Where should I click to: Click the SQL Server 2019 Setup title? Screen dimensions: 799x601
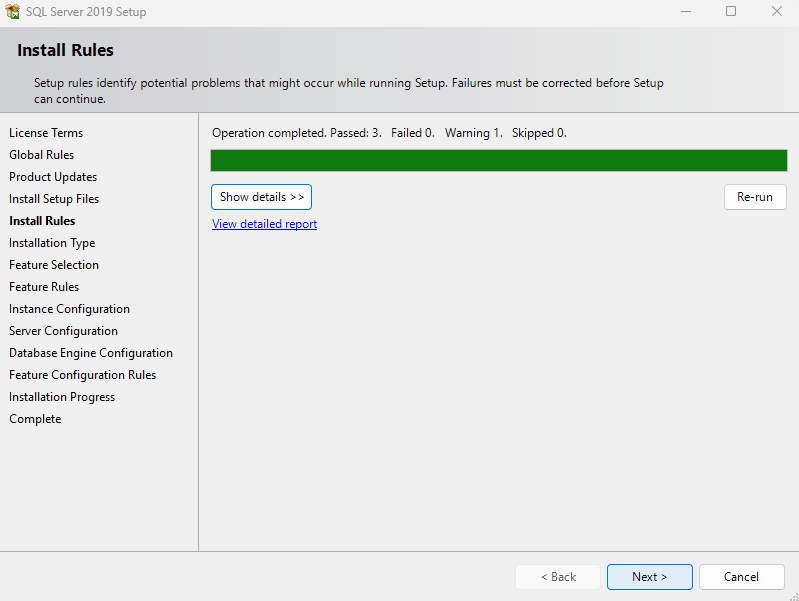pyautogui.click(x=86, y=12)
